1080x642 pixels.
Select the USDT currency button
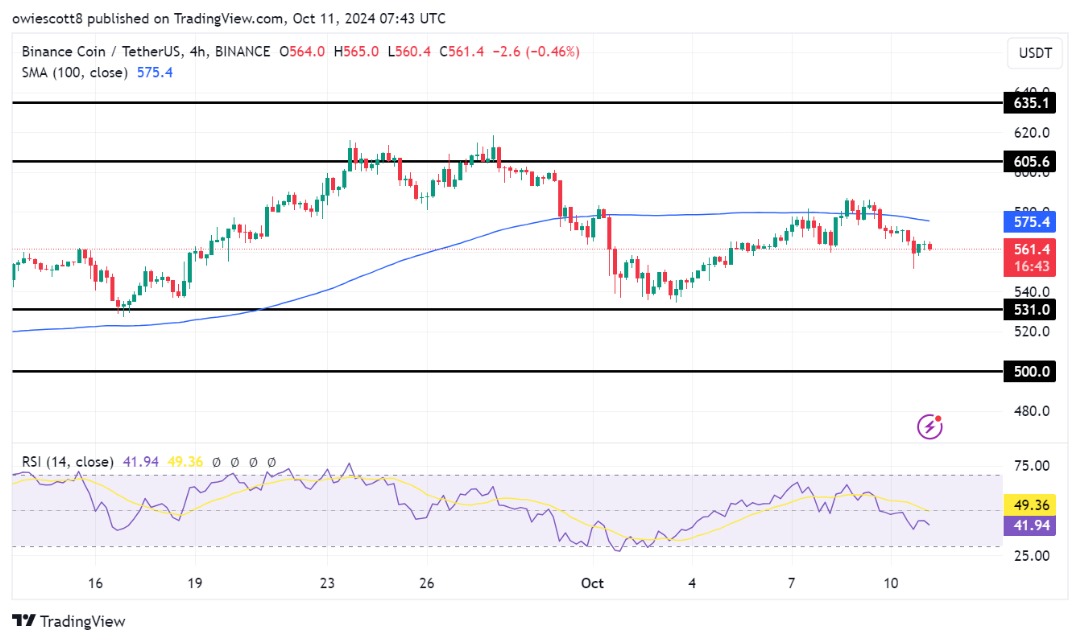(x=1035, y=53)
